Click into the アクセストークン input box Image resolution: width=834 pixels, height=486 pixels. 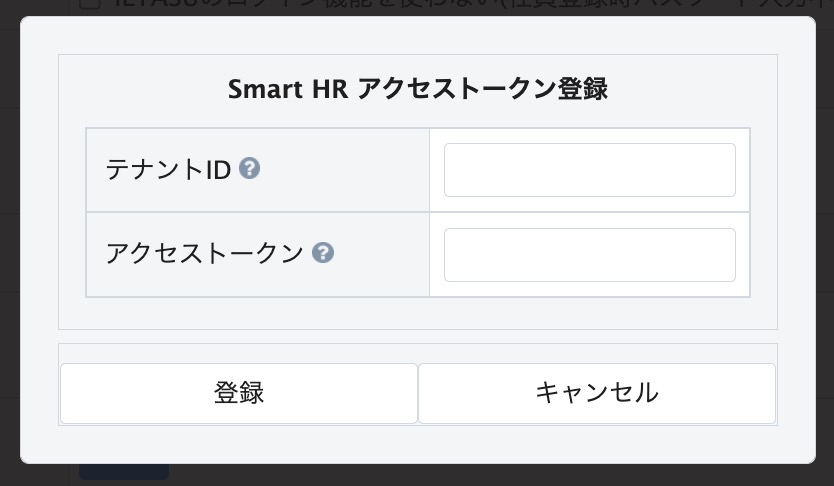589,255
